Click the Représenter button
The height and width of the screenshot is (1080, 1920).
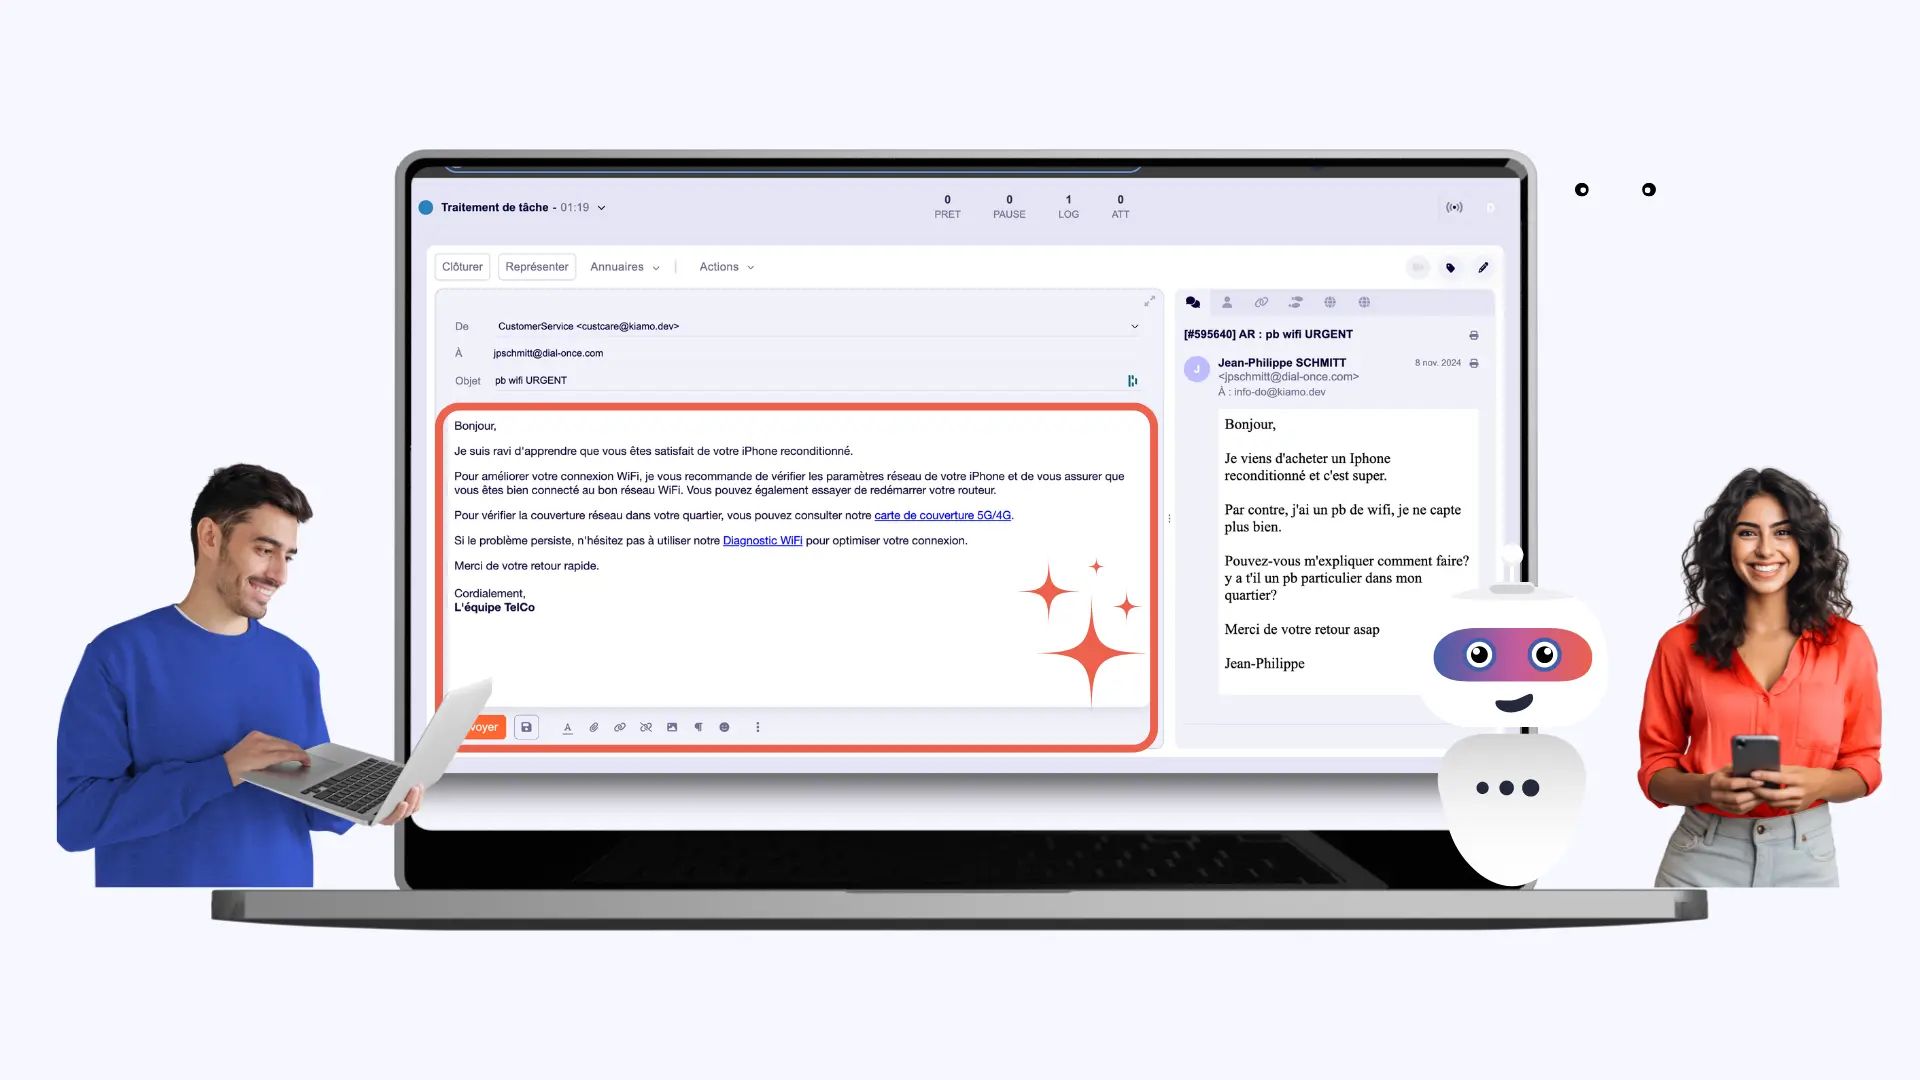pyautogui.click(x=536, y=267)
